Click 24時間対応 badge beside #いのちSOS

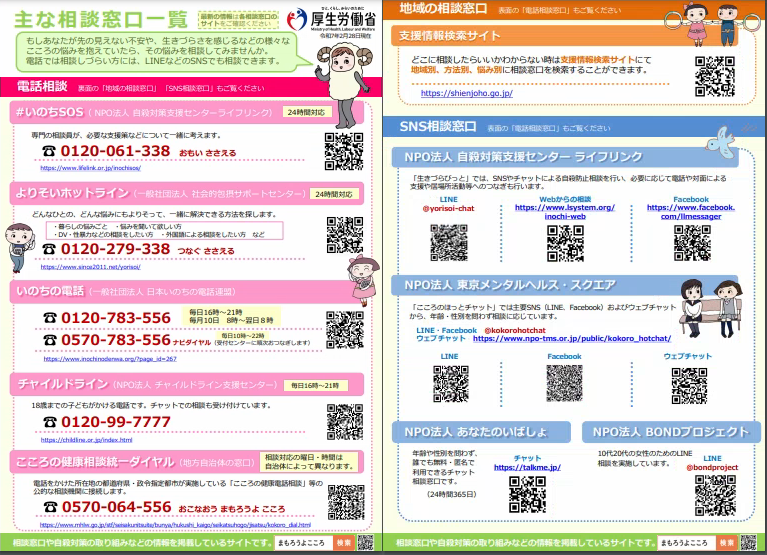point(307,112)
